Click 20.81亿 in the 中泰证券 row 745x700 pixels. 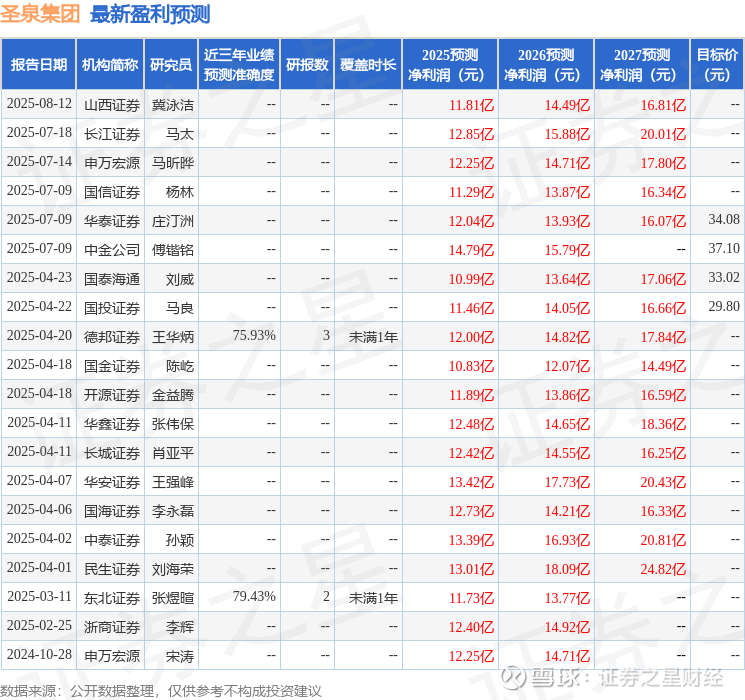tap(663, 540)
